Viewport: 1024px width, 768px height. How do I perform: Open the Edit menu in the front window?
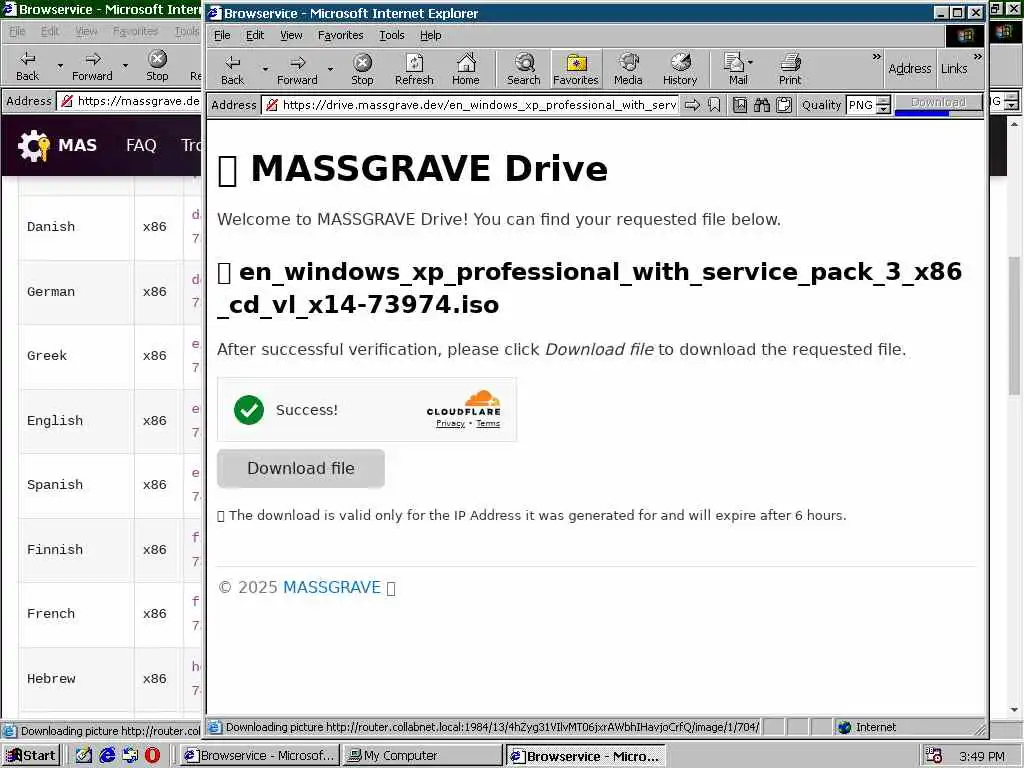coord(255,35)
